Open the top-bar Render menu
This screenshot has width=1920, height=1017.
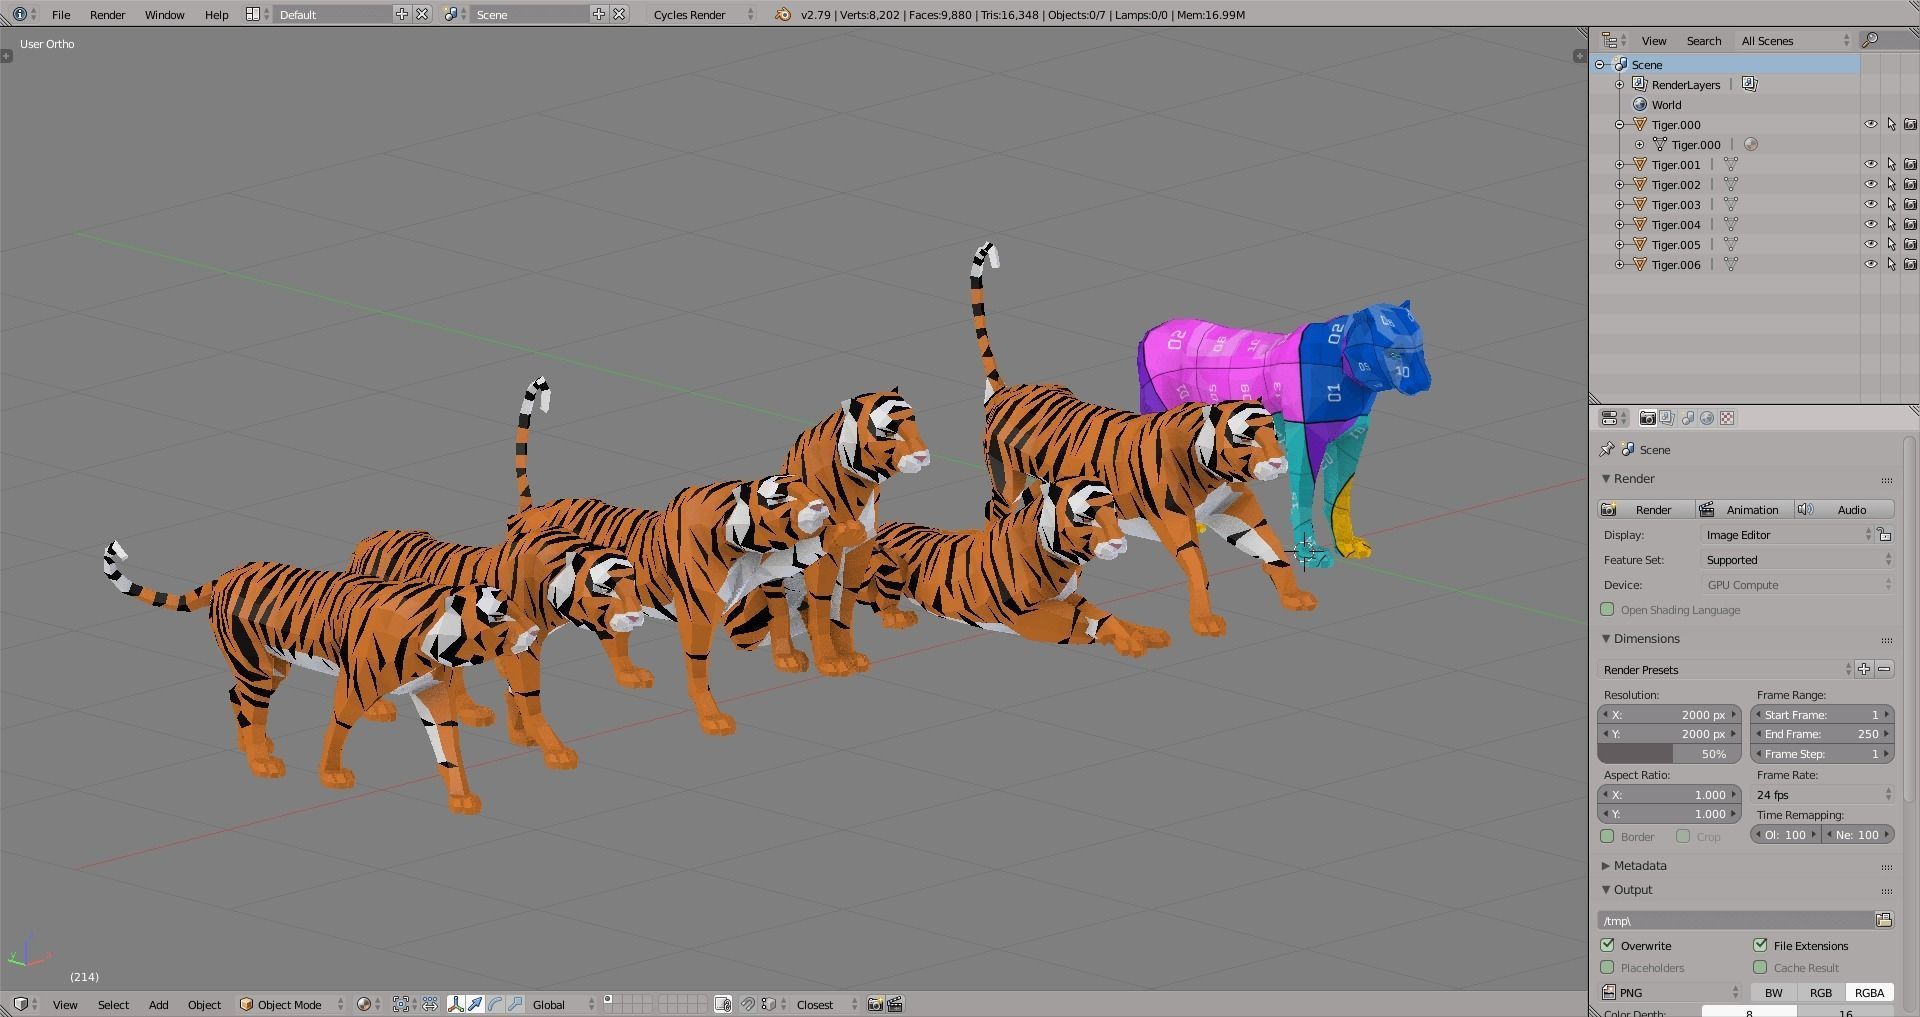pos(107,14)
